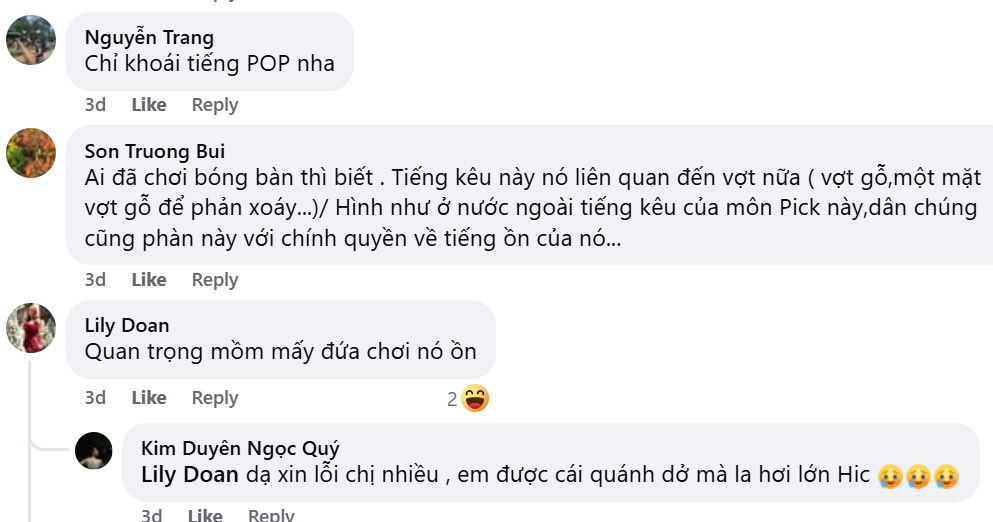Reply to Kim Duyên Ngọc Quý's reply

pos(271,514)
